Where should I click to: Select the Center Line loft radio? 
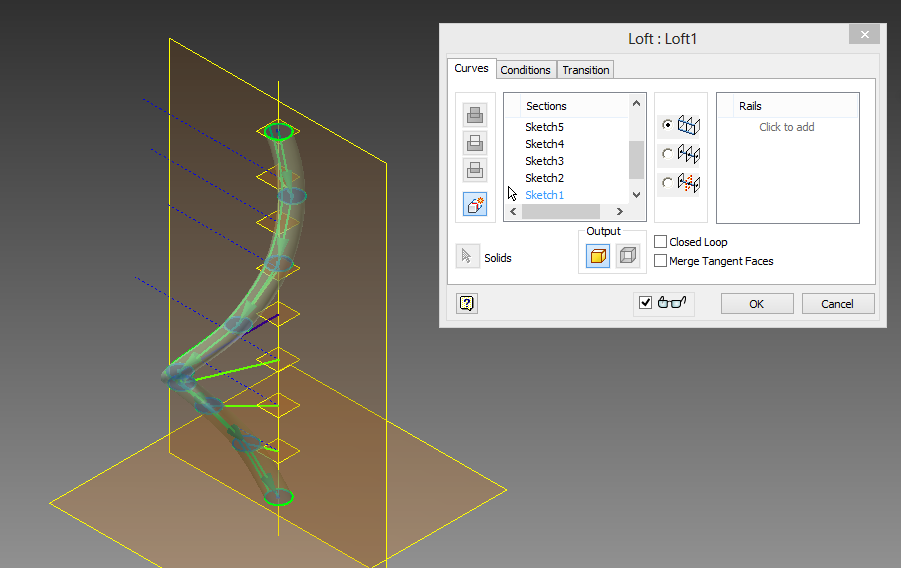(x=667, y=153)
